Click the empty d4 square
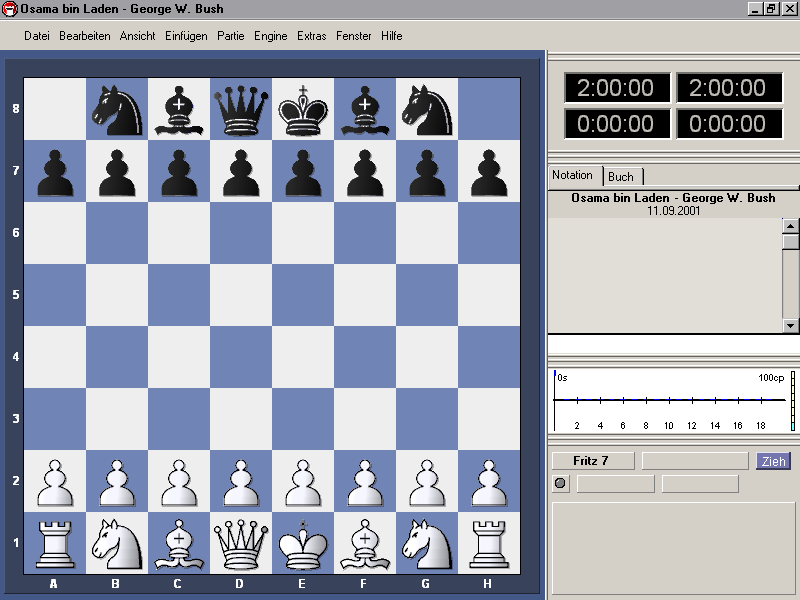 point(241,357)
